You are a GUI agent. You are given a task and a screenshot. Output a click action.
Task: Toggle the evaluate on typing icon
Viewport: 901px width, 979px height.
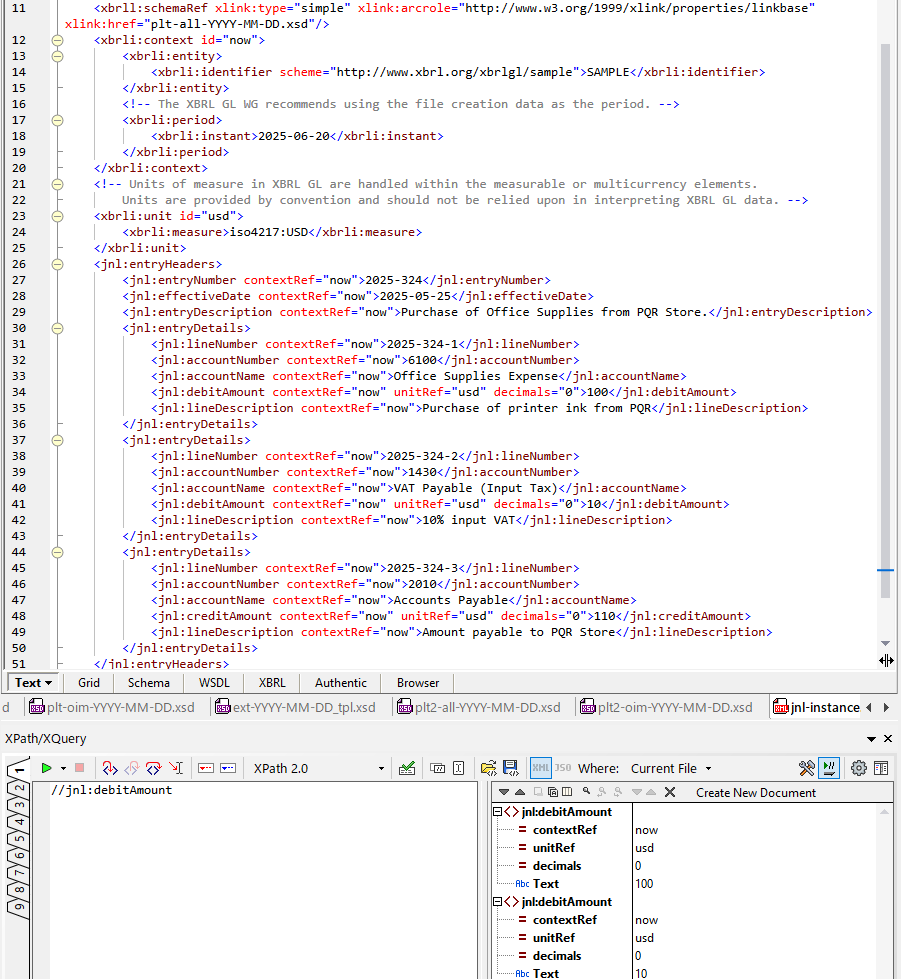829,768
